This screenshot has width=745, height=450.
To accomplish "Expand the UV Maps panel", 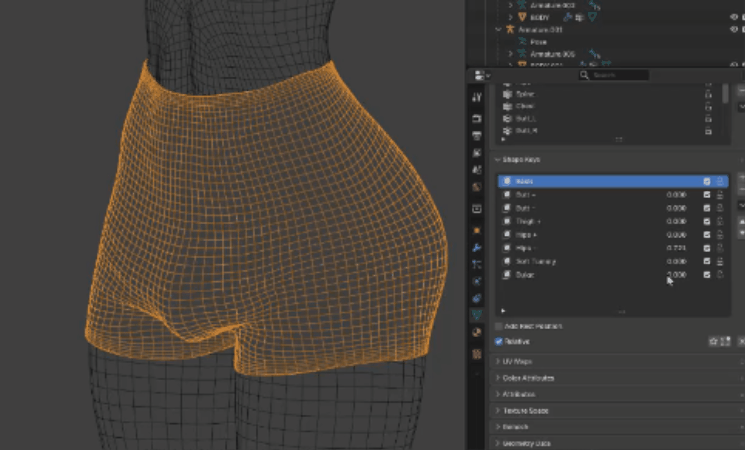I will pos(497,361).
